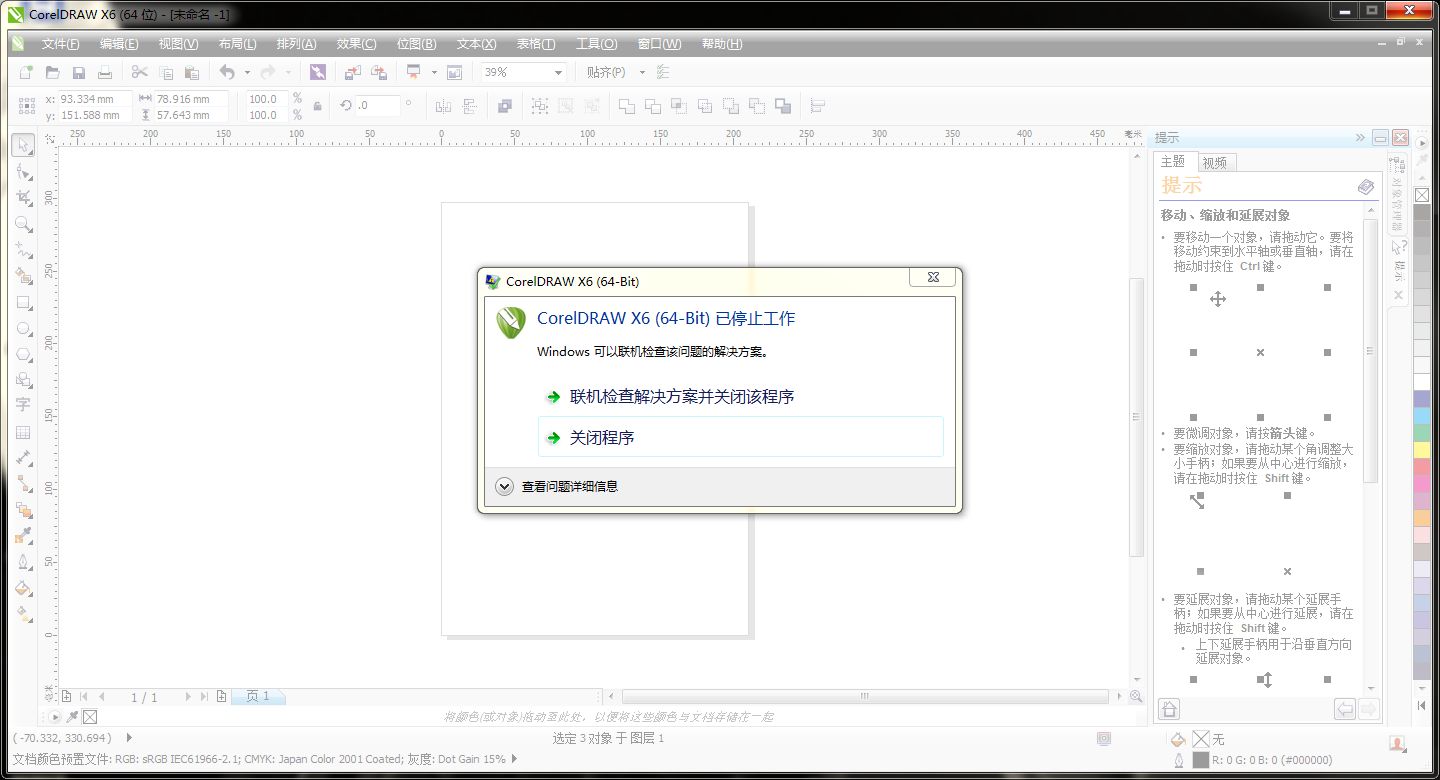Click 关闭程序 to close the program
The image size is (1440, 780).
[x=740, y=437]
